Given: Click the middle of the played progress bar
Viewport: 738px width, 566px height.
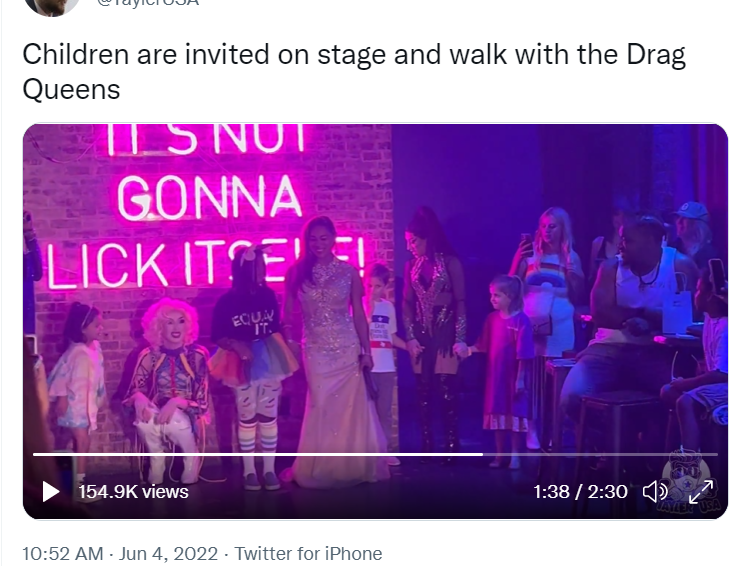Looking at the screenshot, I should 257,454.
